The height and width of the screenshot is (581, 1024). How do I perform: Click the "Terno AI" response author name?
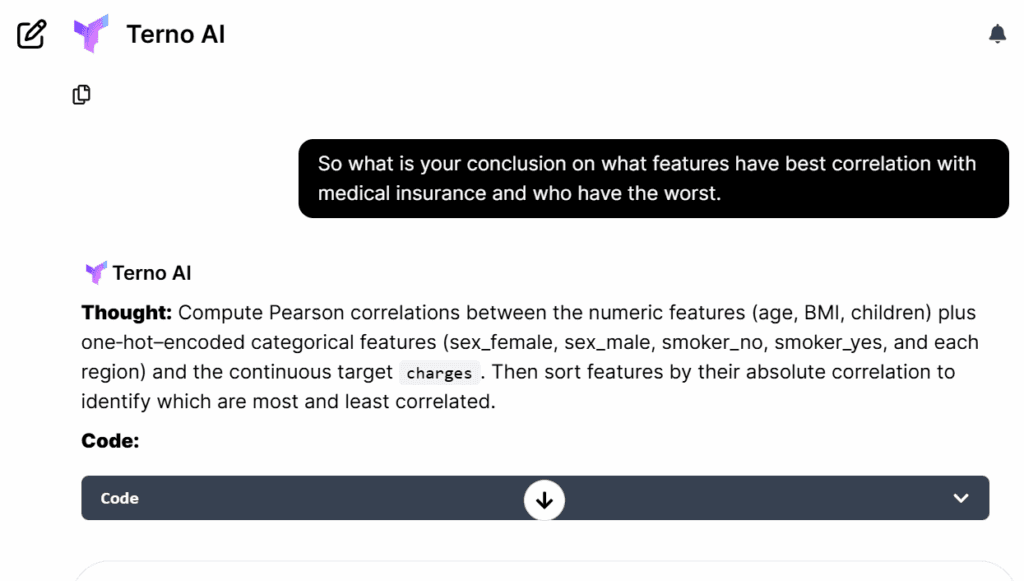coord(152,273)
